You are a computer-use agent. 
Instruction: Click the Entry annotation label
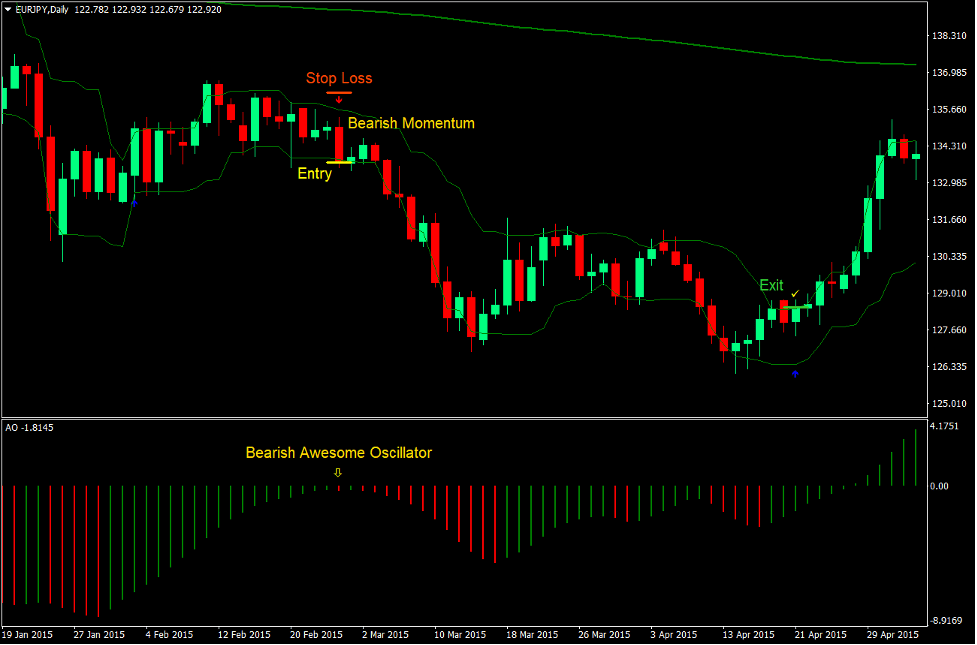tap(314, 174)
